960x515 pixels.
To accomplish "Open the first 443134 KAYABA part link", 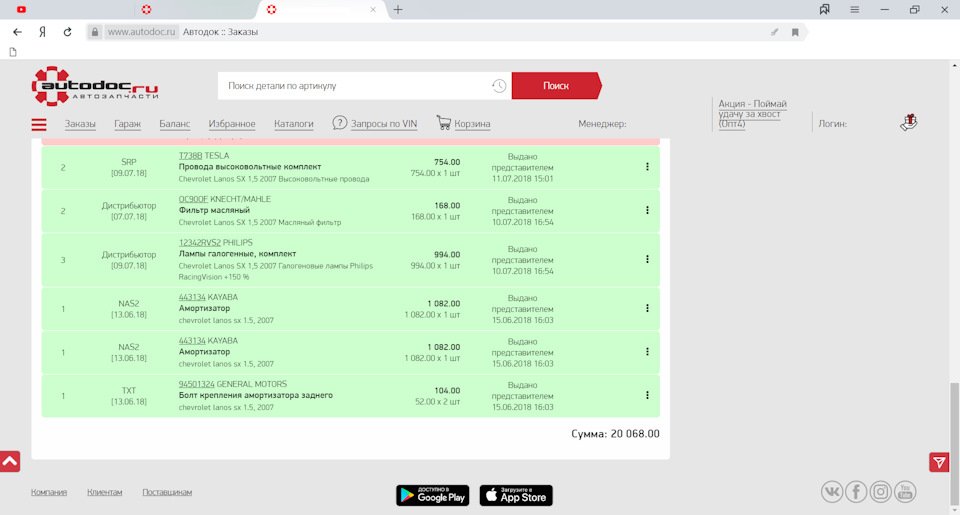I will pyautogui.click(x=192, y=297).
